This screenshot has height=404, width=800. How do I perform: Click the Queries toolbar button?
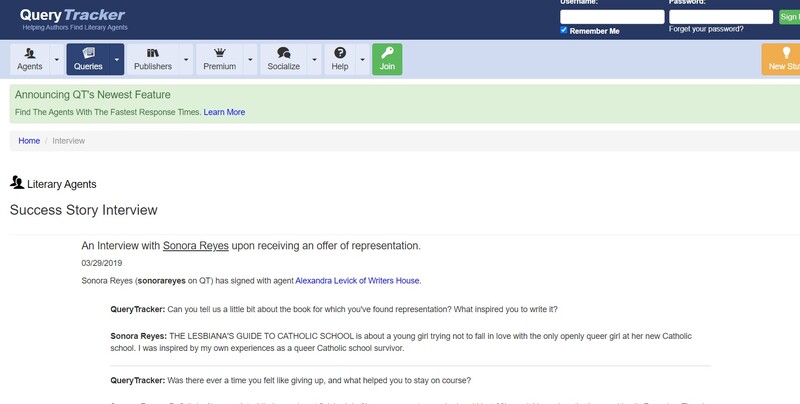(x=88, y=59)
